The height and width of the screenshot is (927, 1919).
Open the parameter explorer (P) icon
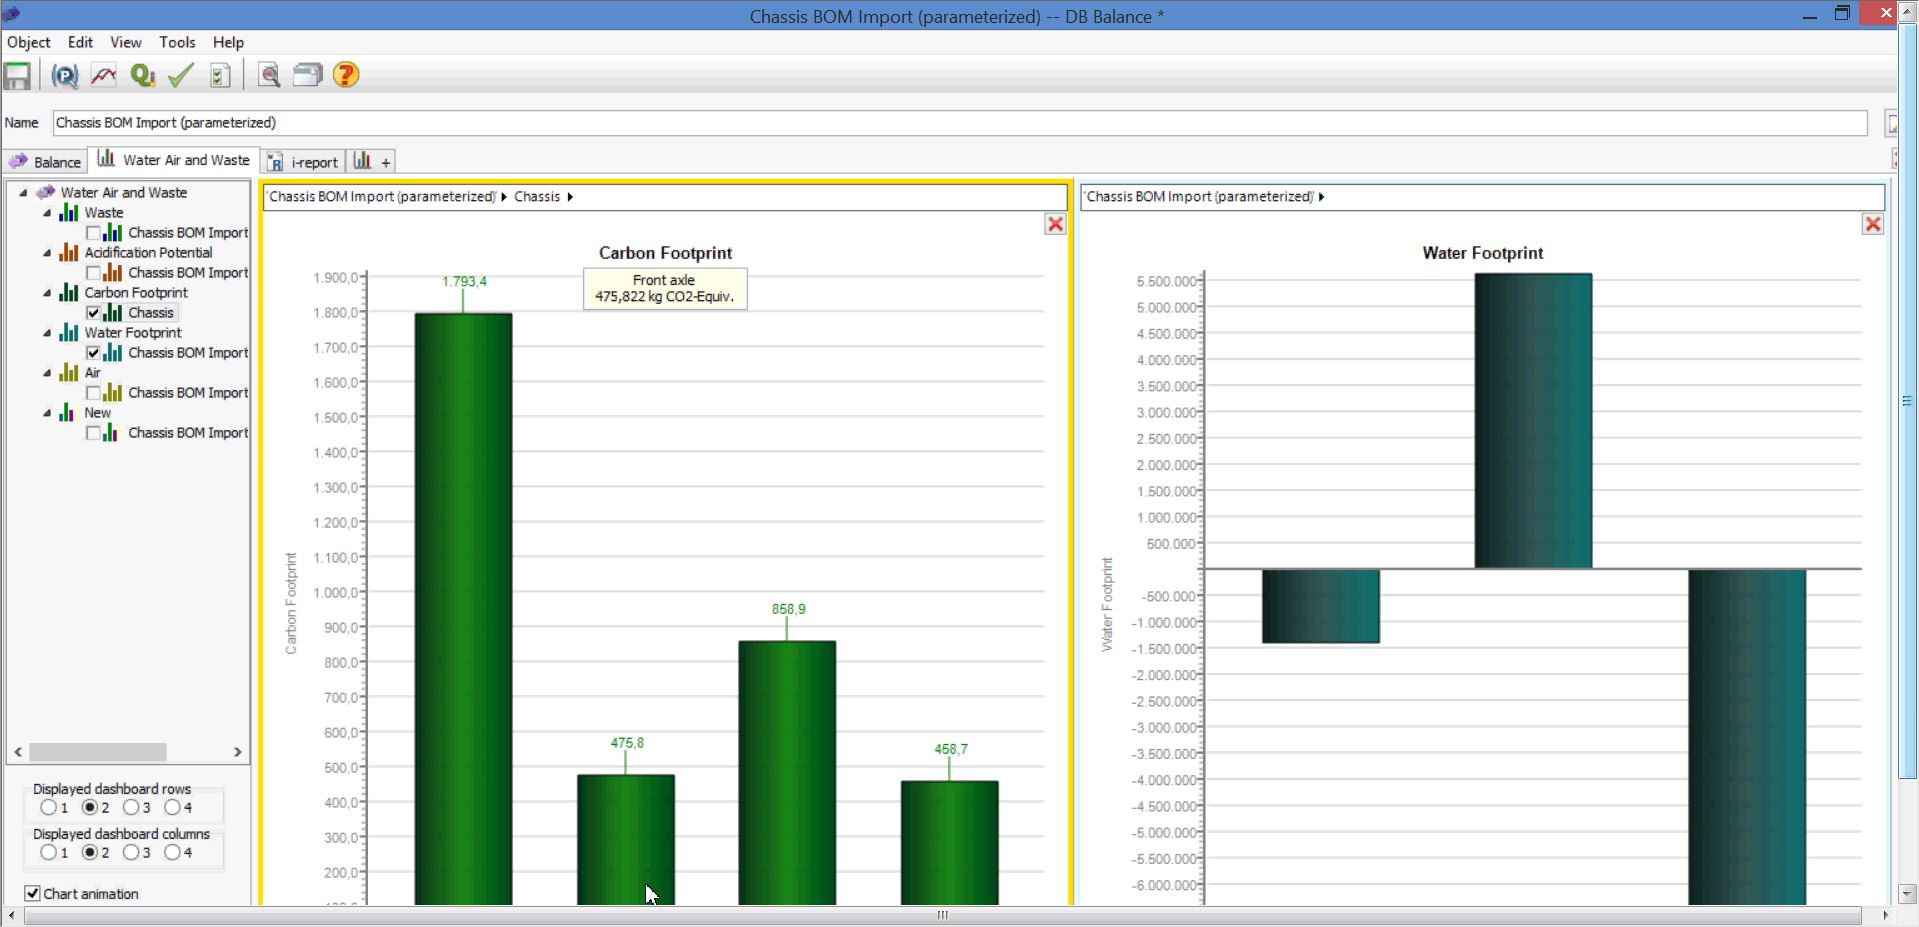65,75
